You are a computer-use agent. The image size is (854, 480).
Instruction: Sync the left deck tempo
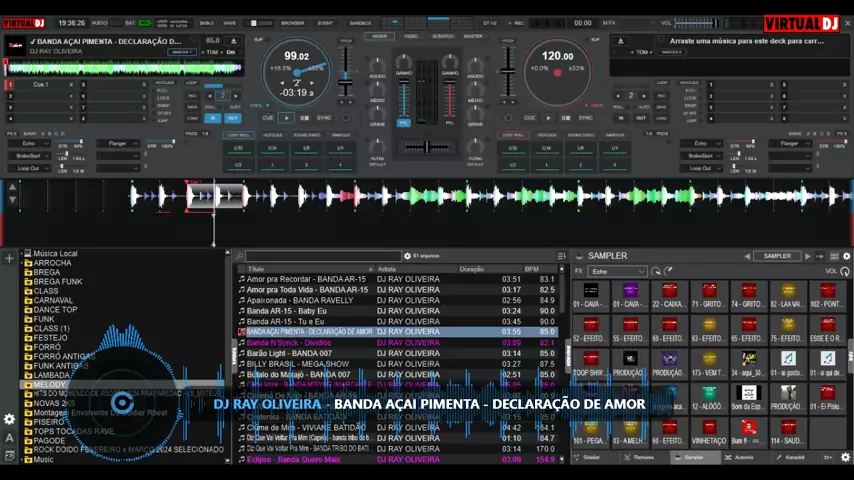coord(324,118)
